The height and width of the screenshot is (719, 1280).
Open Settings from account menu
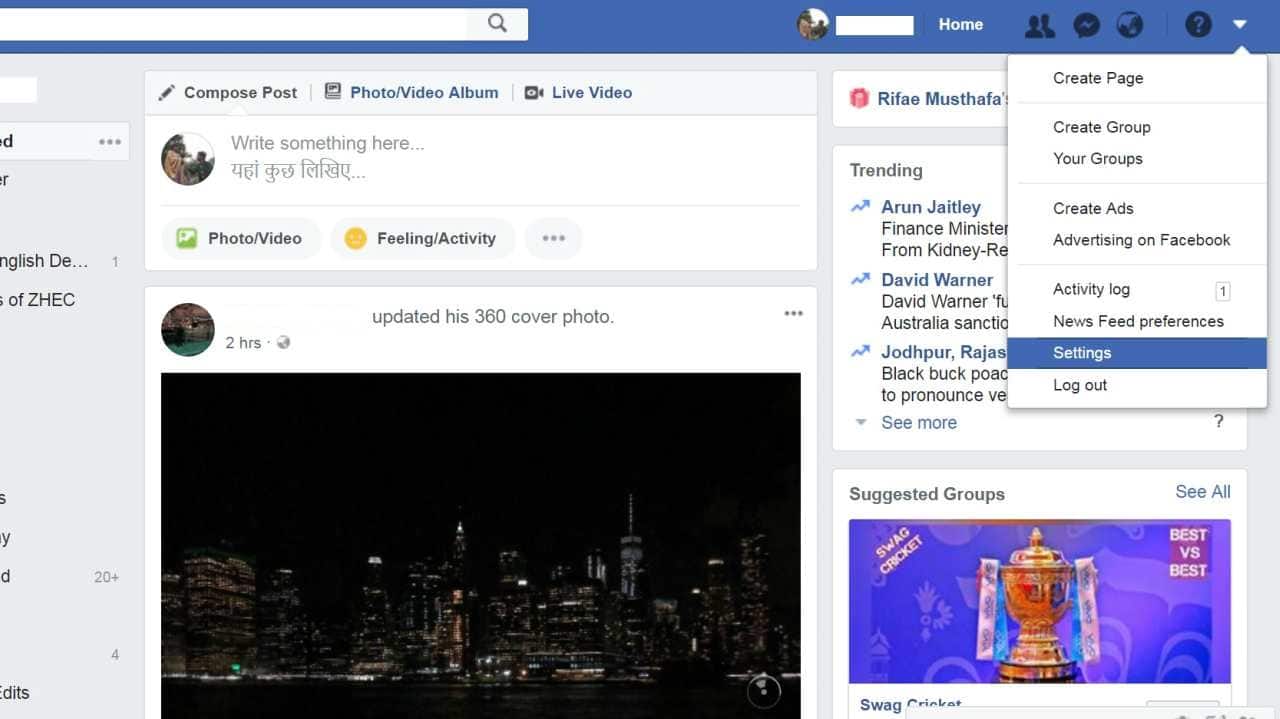1137,353
